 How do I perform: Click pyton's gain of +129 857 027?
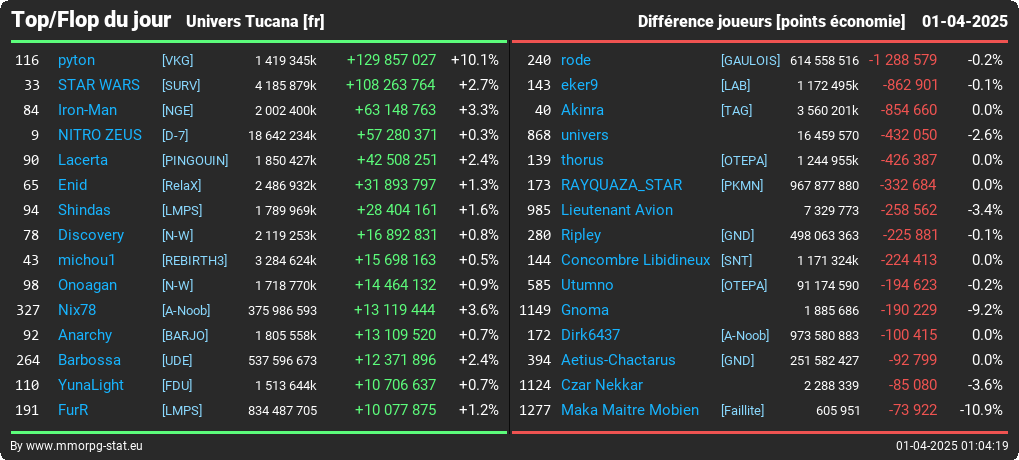391,60
